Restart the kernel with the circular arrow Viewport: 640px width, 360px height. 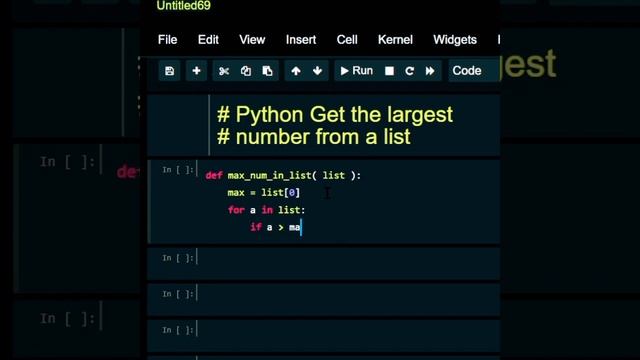[409, 71]
